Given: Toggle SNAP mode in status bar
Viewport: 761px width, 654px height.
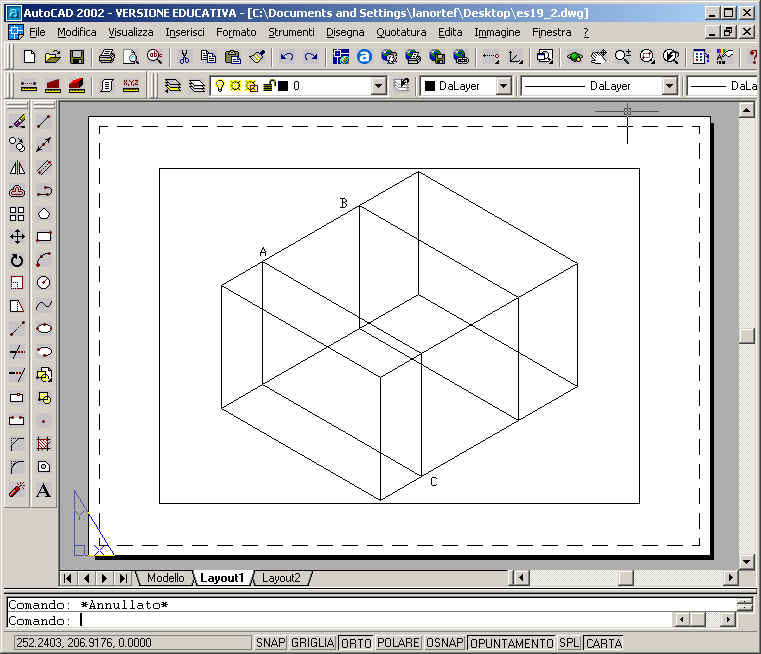Looking at the screenshot, I should 270,643.
